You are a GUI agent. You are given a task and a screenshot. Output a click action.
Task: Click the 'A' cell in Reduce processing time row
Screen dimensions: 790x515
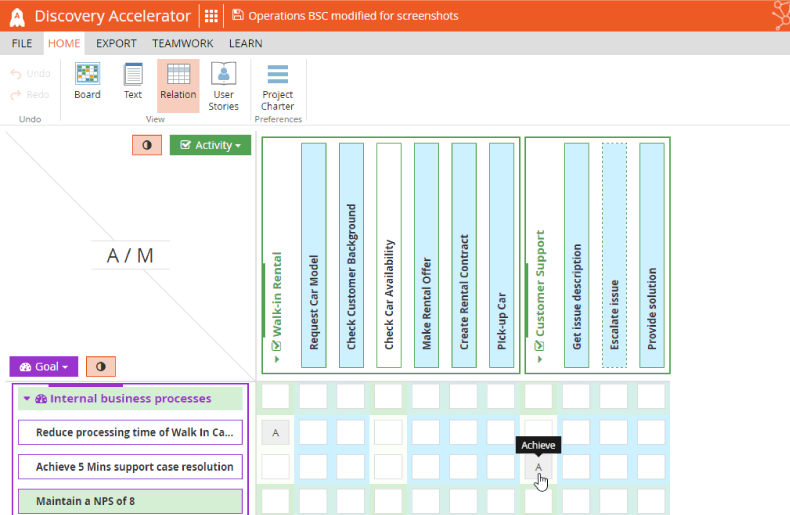click(275, 433)
